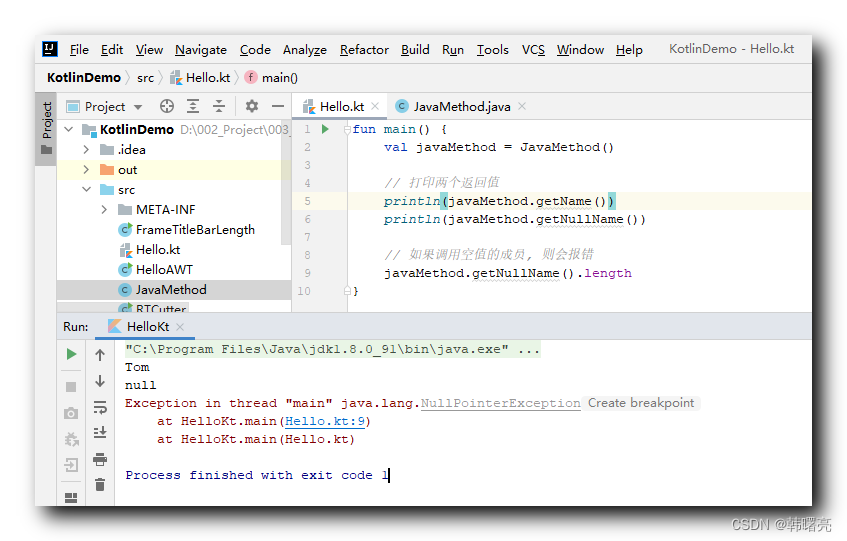Click the Up the Stack Trace arrow

click(100, 355)
